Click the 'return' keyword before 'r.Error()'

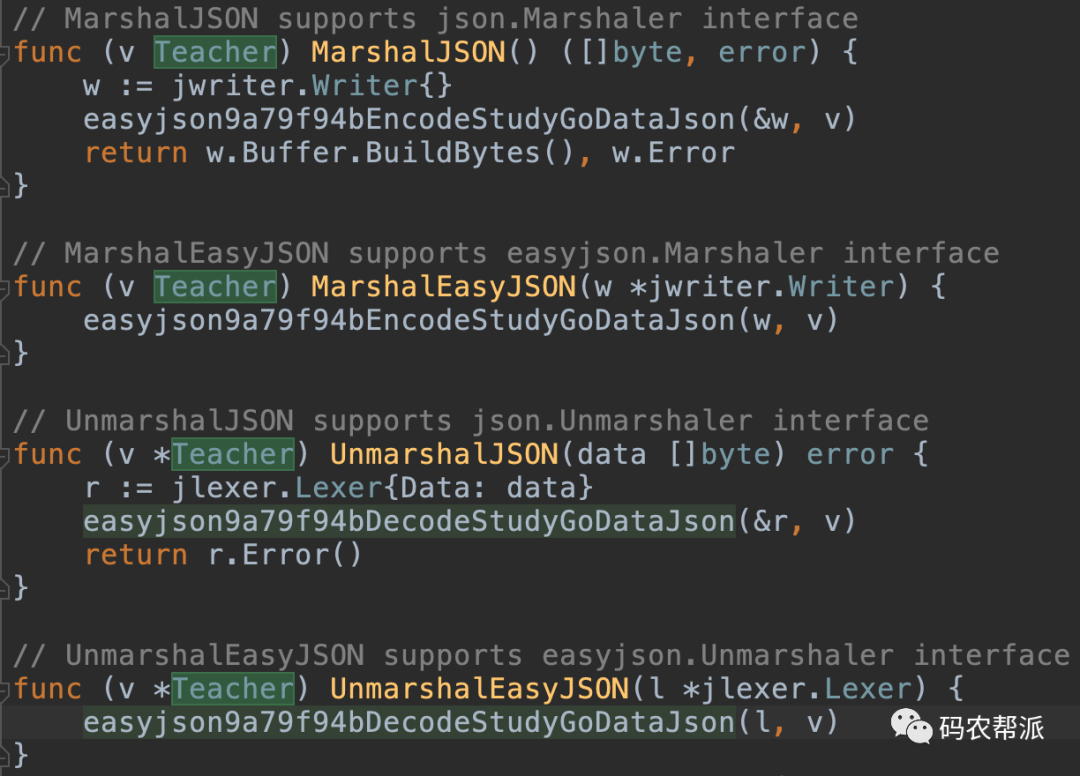(136, 555)
